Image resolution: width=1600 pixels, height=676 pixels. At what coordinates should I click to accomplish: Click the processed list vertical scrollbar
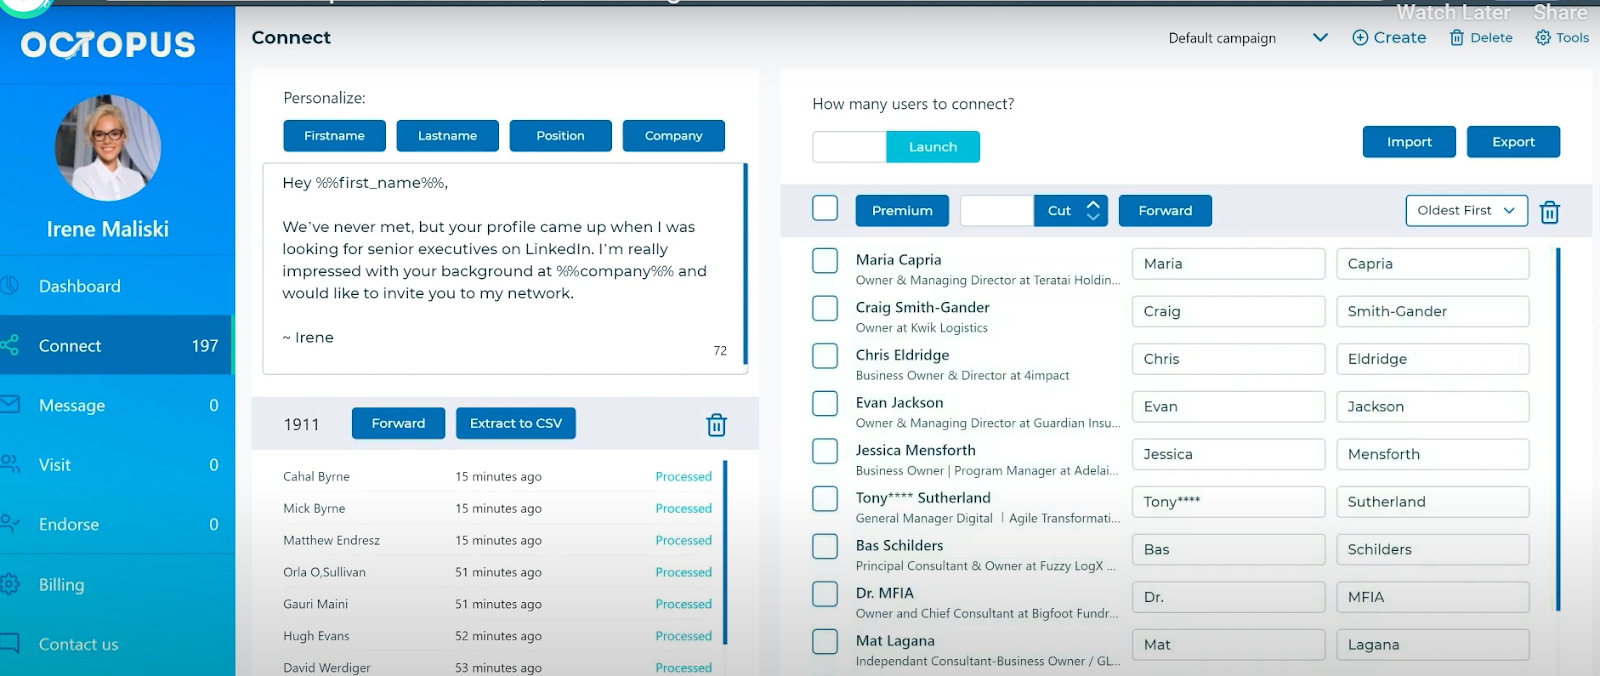[x=725, y=552]
